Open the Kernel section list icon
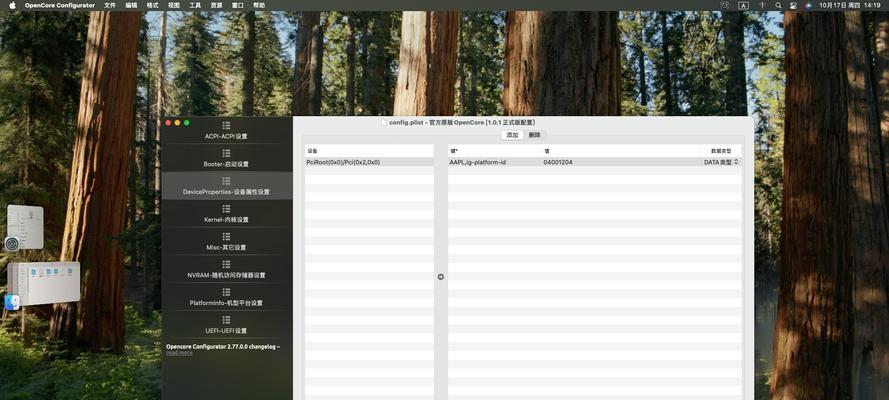The image size is (889, 400). (x=226, y=208)
